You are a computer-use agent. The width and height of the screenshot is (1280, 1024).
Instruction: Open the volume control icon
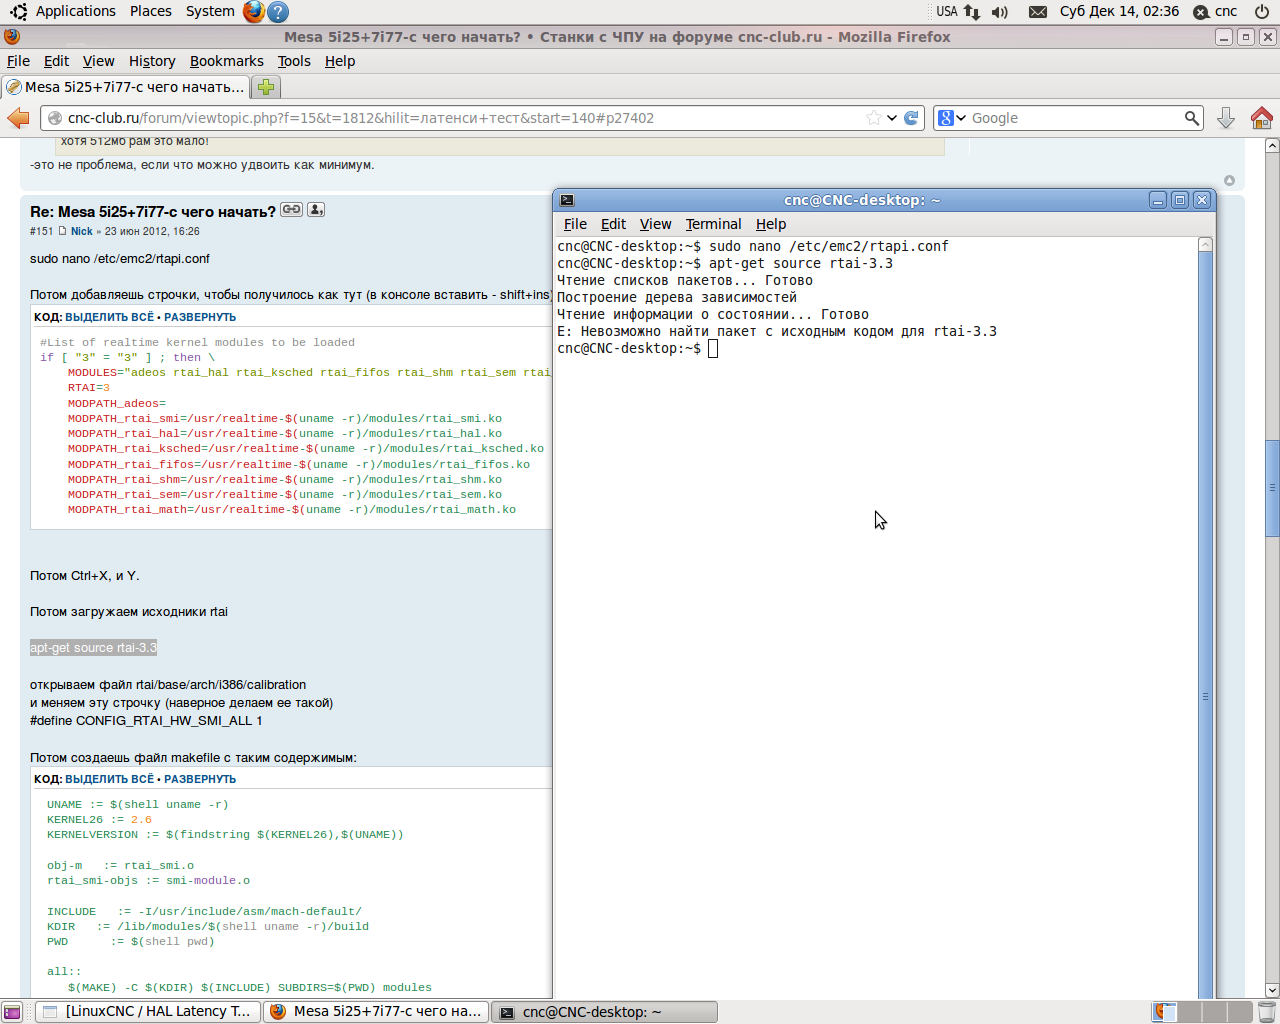coord(1000,12)
